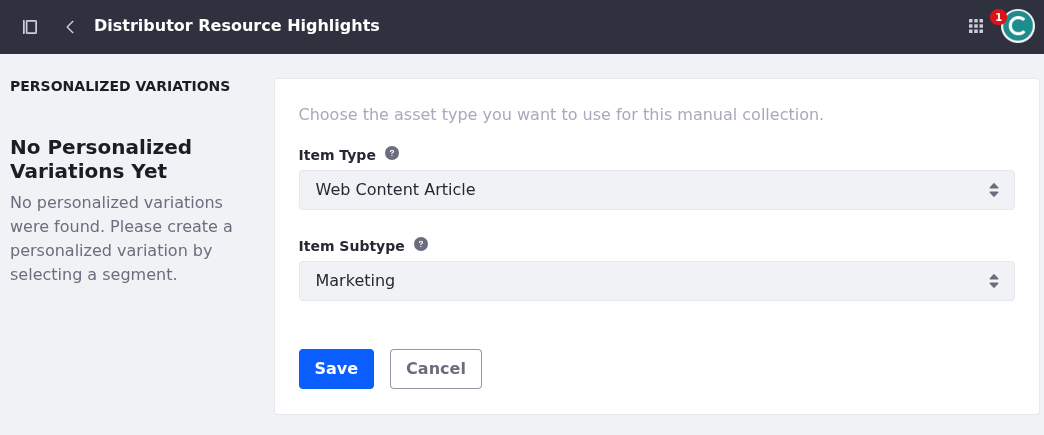Viewport: 1044px width, 435px height.
Task: Click the Item Type selector arrows
Action: click(993, 190)
